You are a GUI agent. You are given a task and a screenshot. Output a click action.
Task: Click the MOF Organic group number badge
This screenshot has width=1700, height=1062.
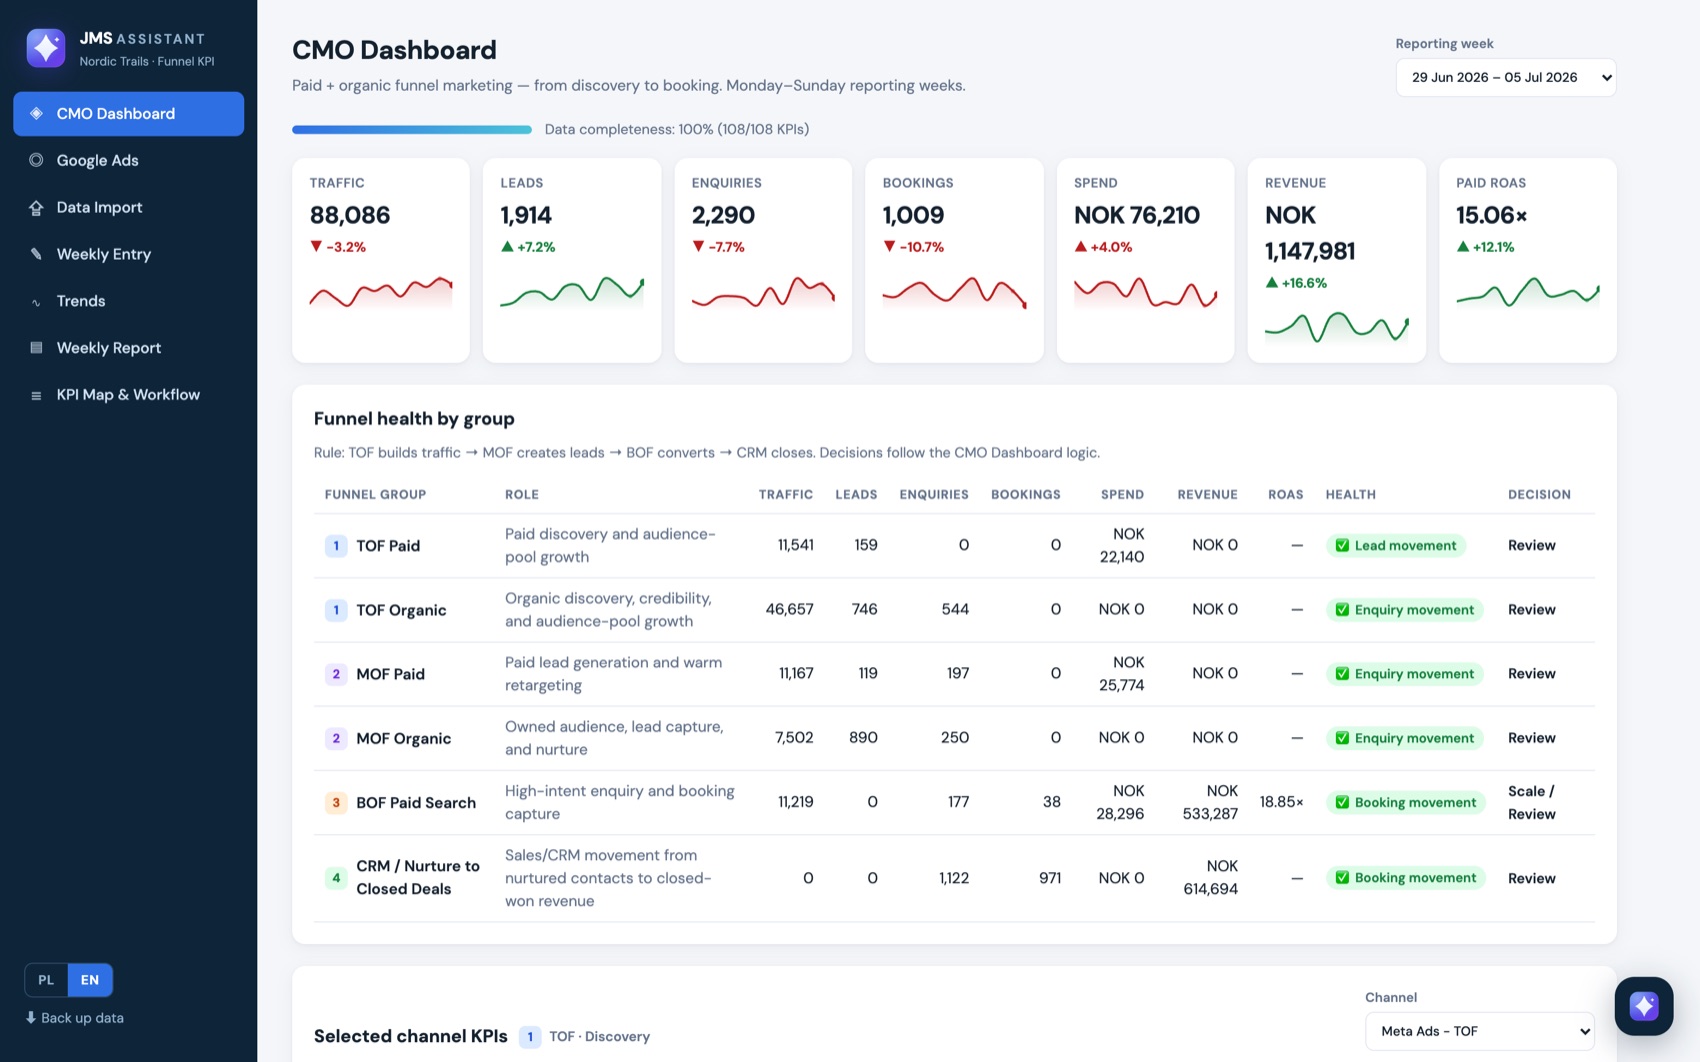click(336, 738)
